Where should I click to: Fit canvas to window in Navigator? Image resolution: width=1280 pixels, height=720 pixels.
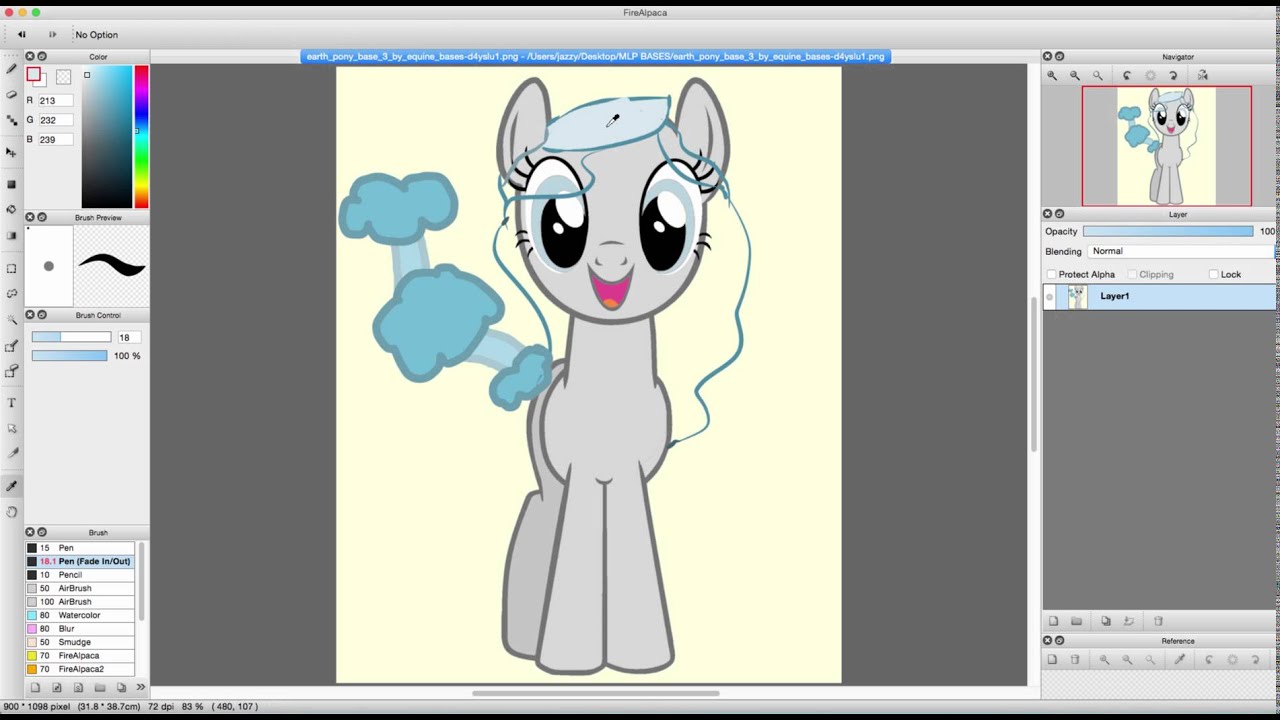pyautogui.click(x=1098, y=75)
